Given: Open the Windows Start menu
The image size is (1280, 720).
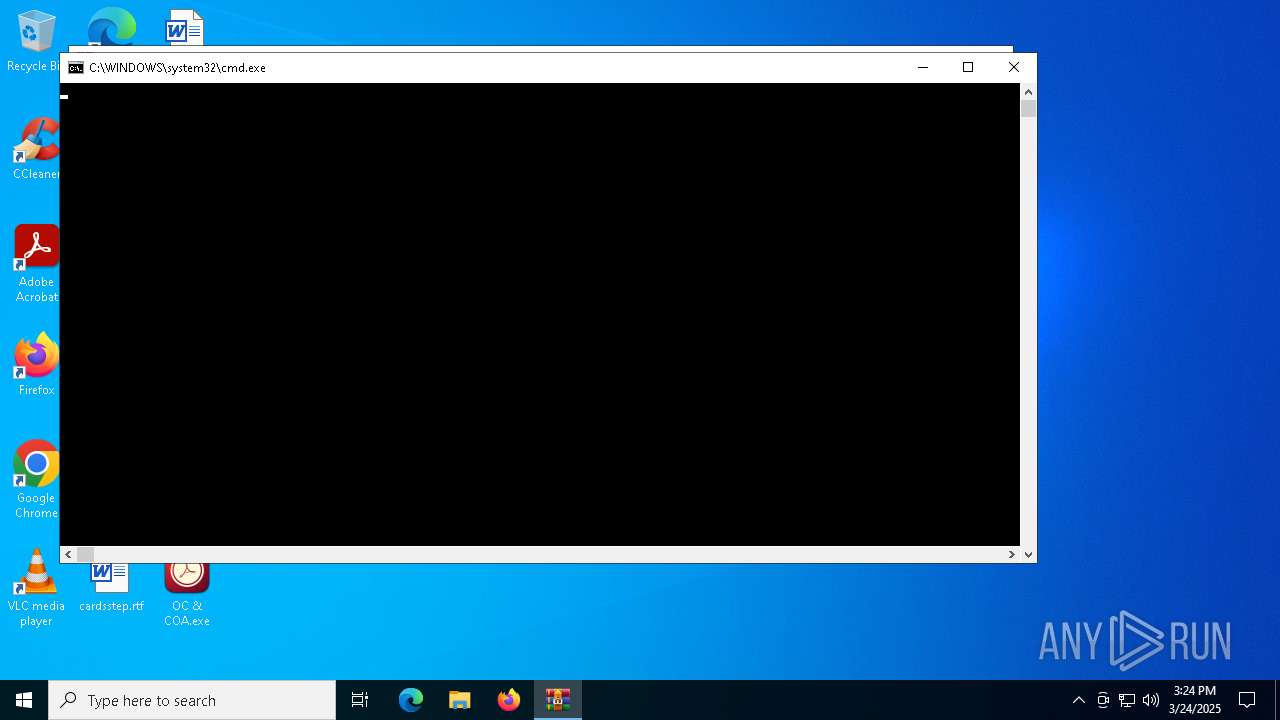Looking at the screenshot, I should point(24,700).
